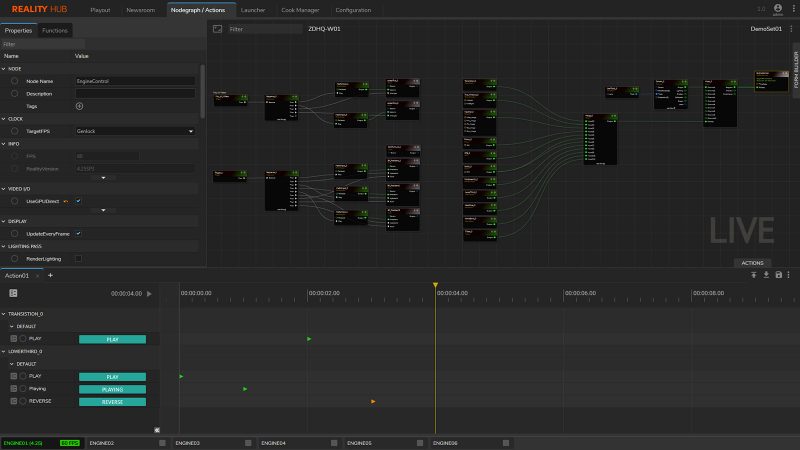Select the REVERSE track radio circle
This screenshot has width=800, height=450.
point(23,402)
